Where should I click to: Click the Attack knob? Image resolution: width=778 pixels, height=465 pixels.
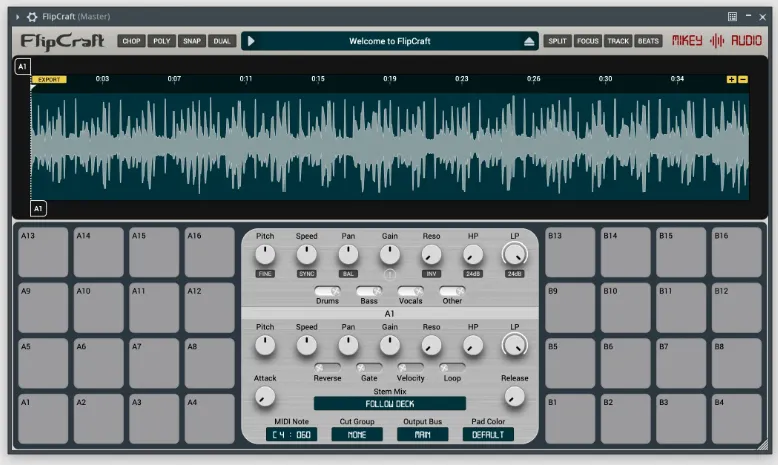[x=265, y=397]
